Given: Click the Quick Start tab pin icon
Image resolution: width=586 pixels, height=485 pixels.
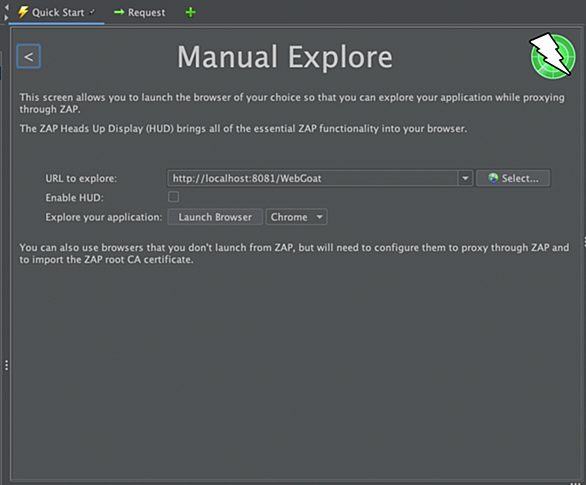Looking at the screenshot, I should tap(92, 12).
